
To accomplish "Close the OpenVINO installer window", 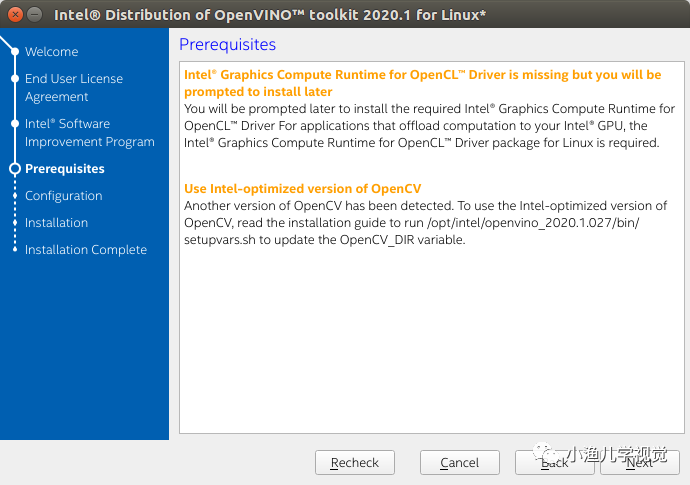I will (x=13, y=14).
